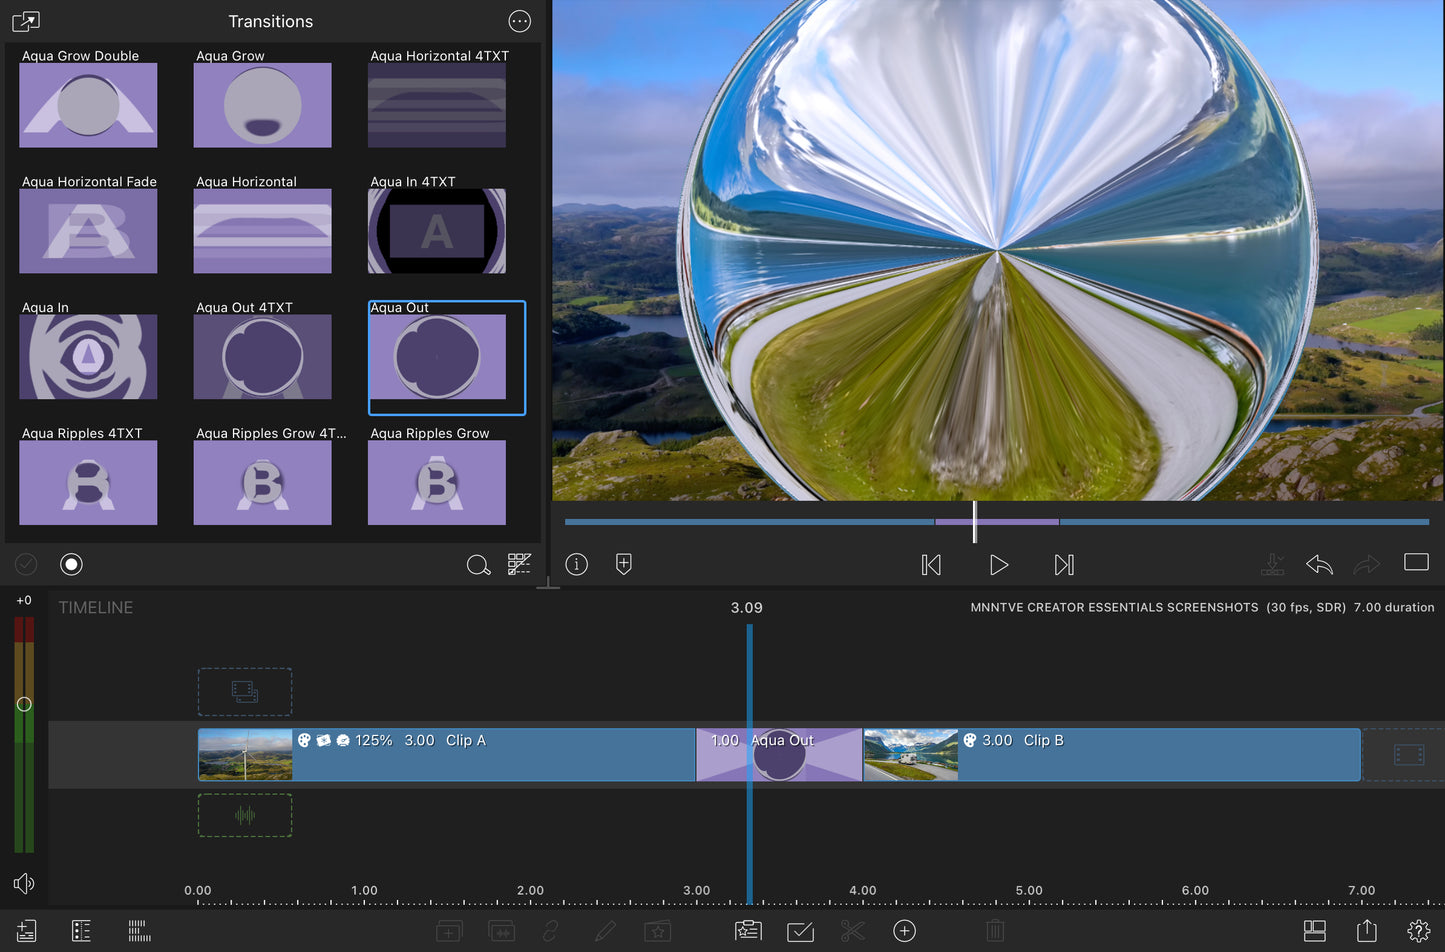
Task: Open the help and settings gear icon
Action: click(x=1418, y=931)
